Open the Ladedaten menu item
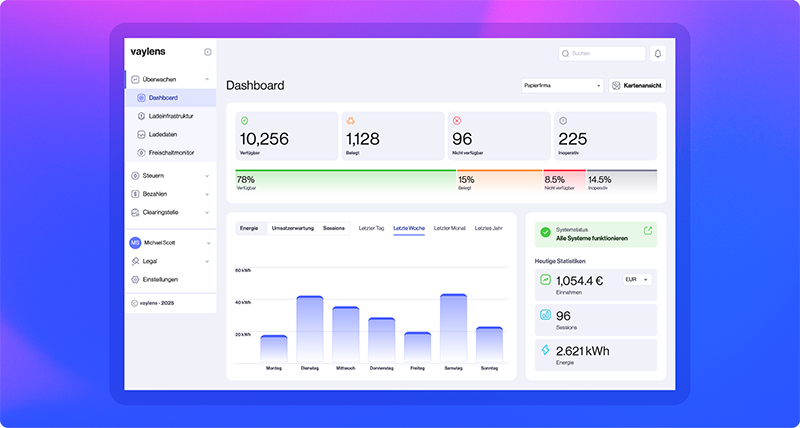The width and height of the screenshot is (800, 428). click(171, 135)
